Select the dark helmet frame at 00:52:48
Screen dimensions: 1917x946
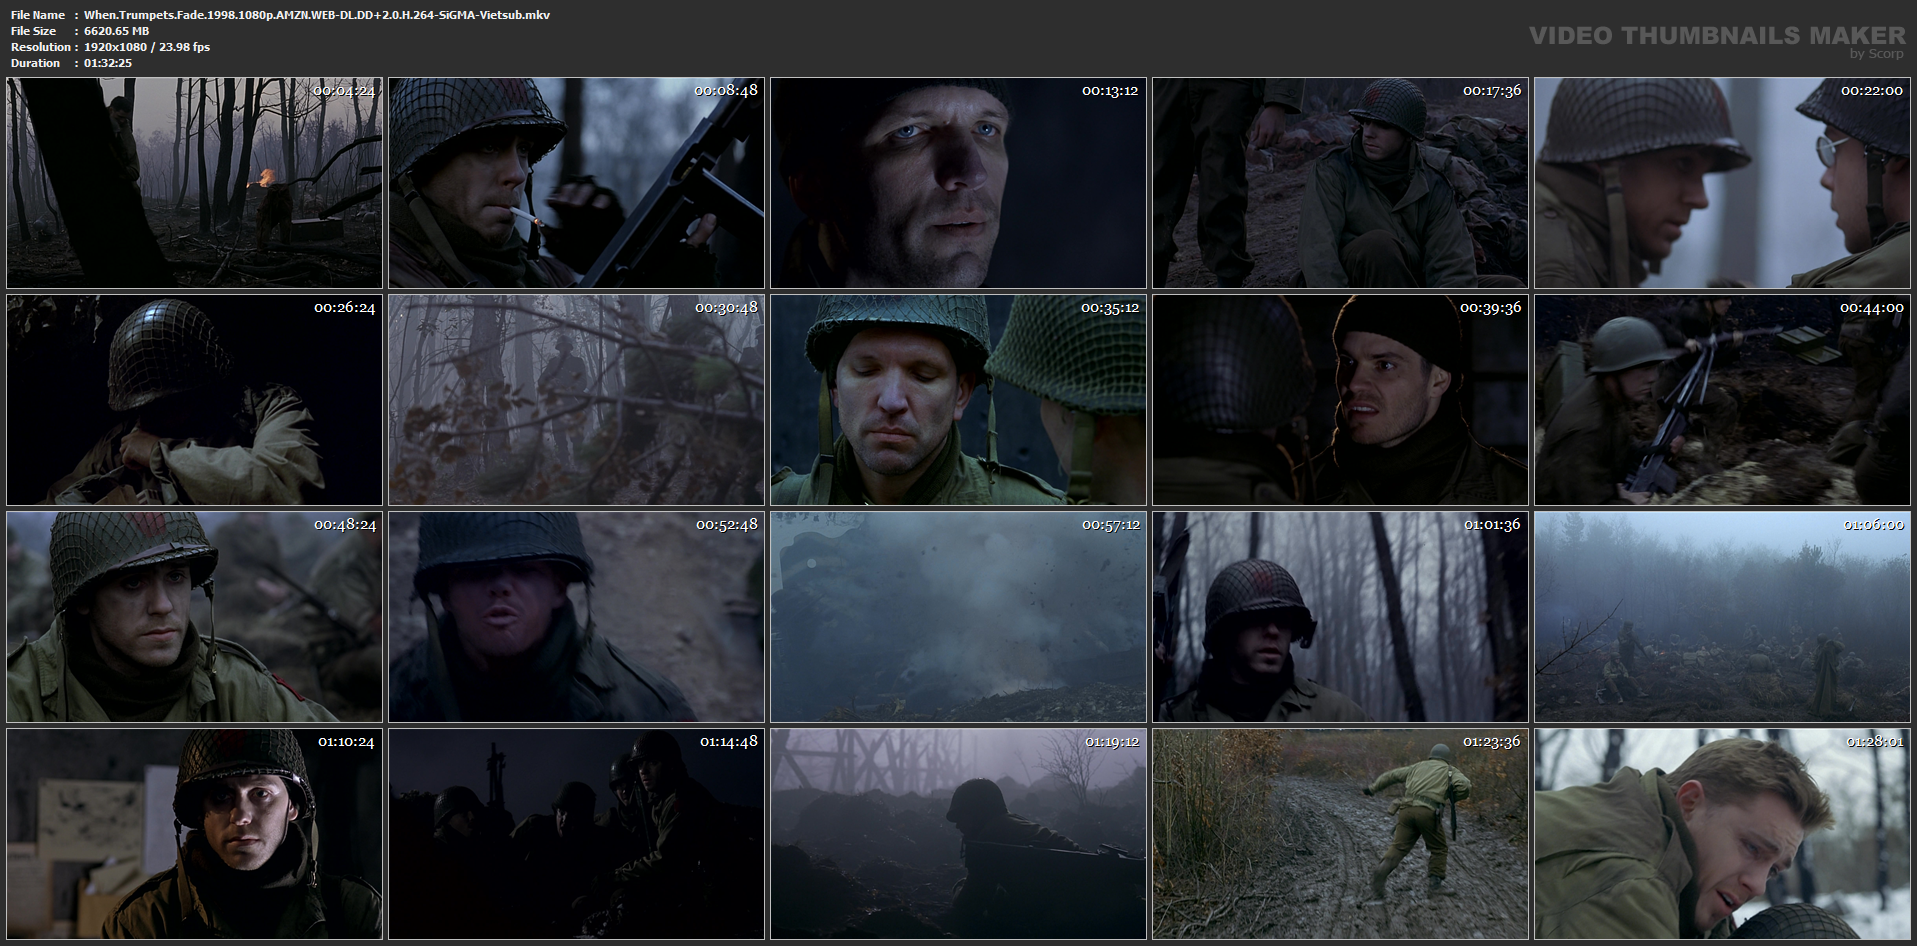576,617
